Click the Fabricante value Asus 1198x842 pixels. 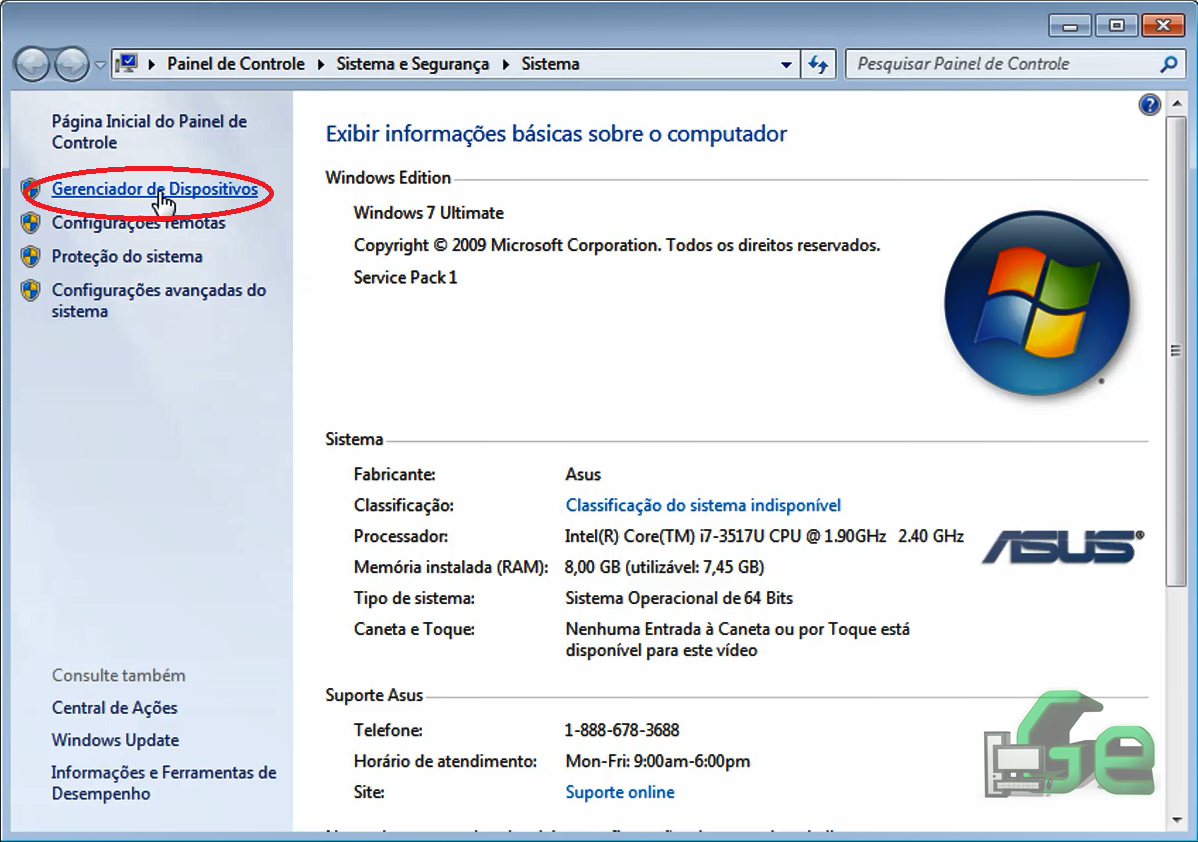point(583,474)
